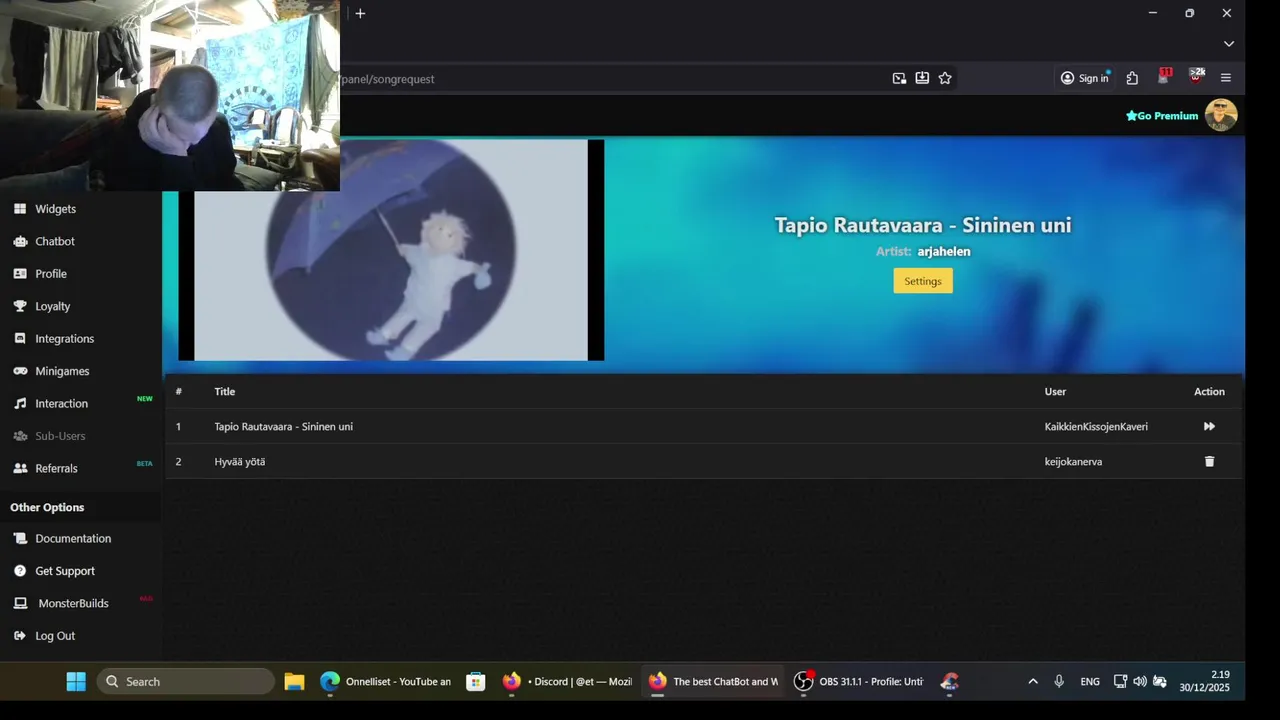Switch to Firefox Discord window
Screen dimensions: 1280x720
(x=567, y=681)
